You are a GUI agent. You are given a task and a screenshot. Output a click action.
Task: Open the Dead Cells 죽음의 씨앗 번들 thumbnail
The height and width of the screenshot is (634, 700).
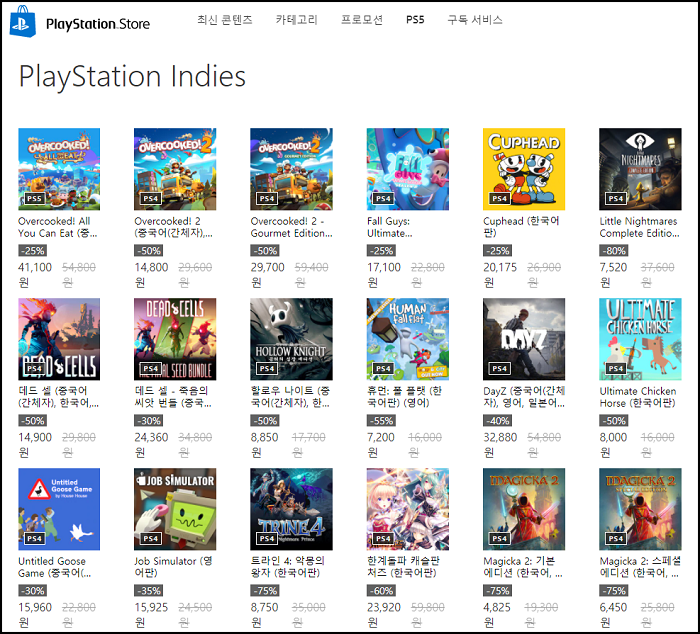(x=175, y=339)
